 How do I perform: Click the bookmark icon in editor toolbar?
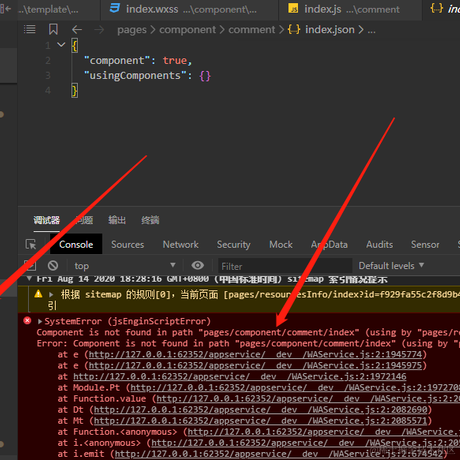[x=53, y=30]
